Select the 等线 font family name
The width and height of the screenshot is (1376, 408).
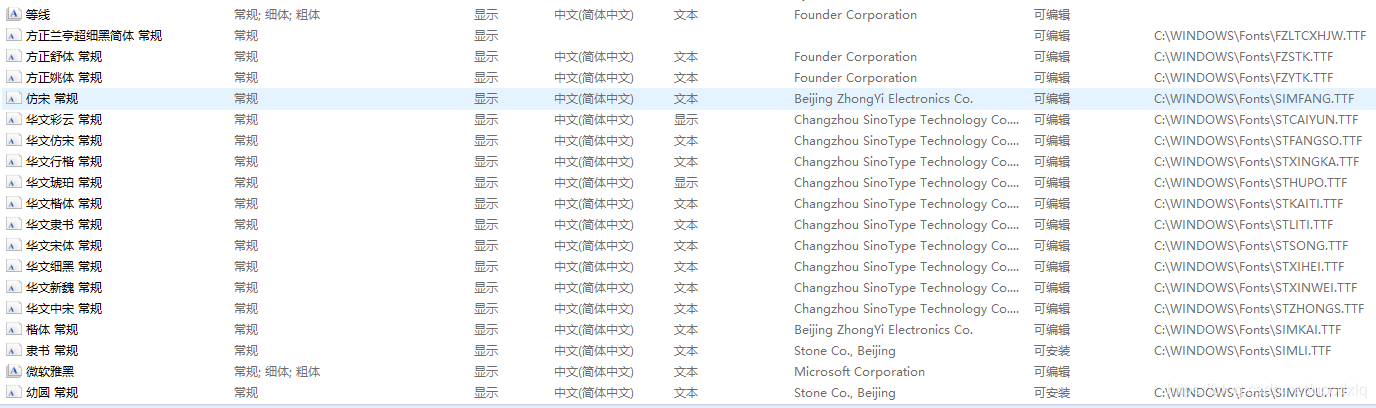(38, 15)
